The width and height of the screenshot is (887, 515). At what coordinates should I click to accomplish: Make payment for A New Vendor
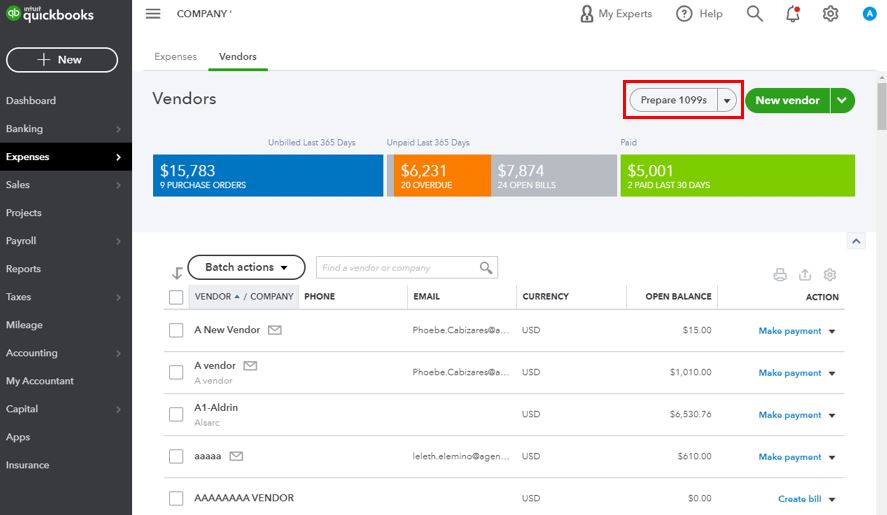790,331
